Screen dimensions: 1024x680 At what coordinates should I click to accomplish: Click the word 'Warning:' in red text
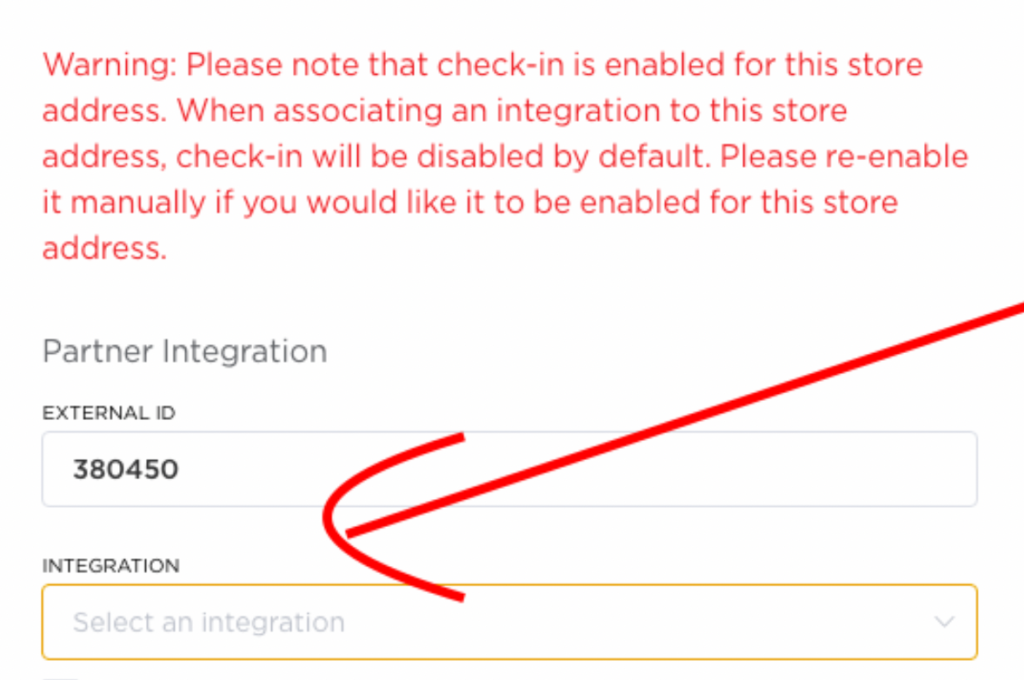coord(110,66)
